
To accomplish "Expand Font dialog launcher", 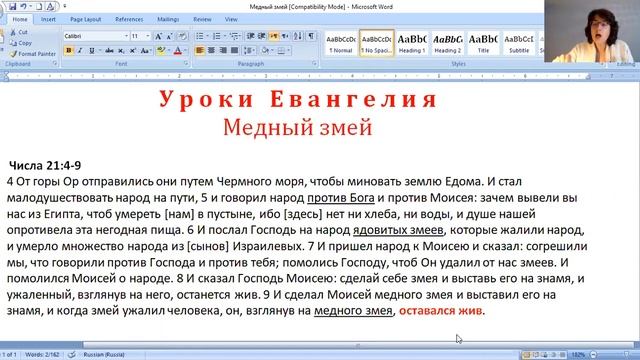I will pos(186,64).
